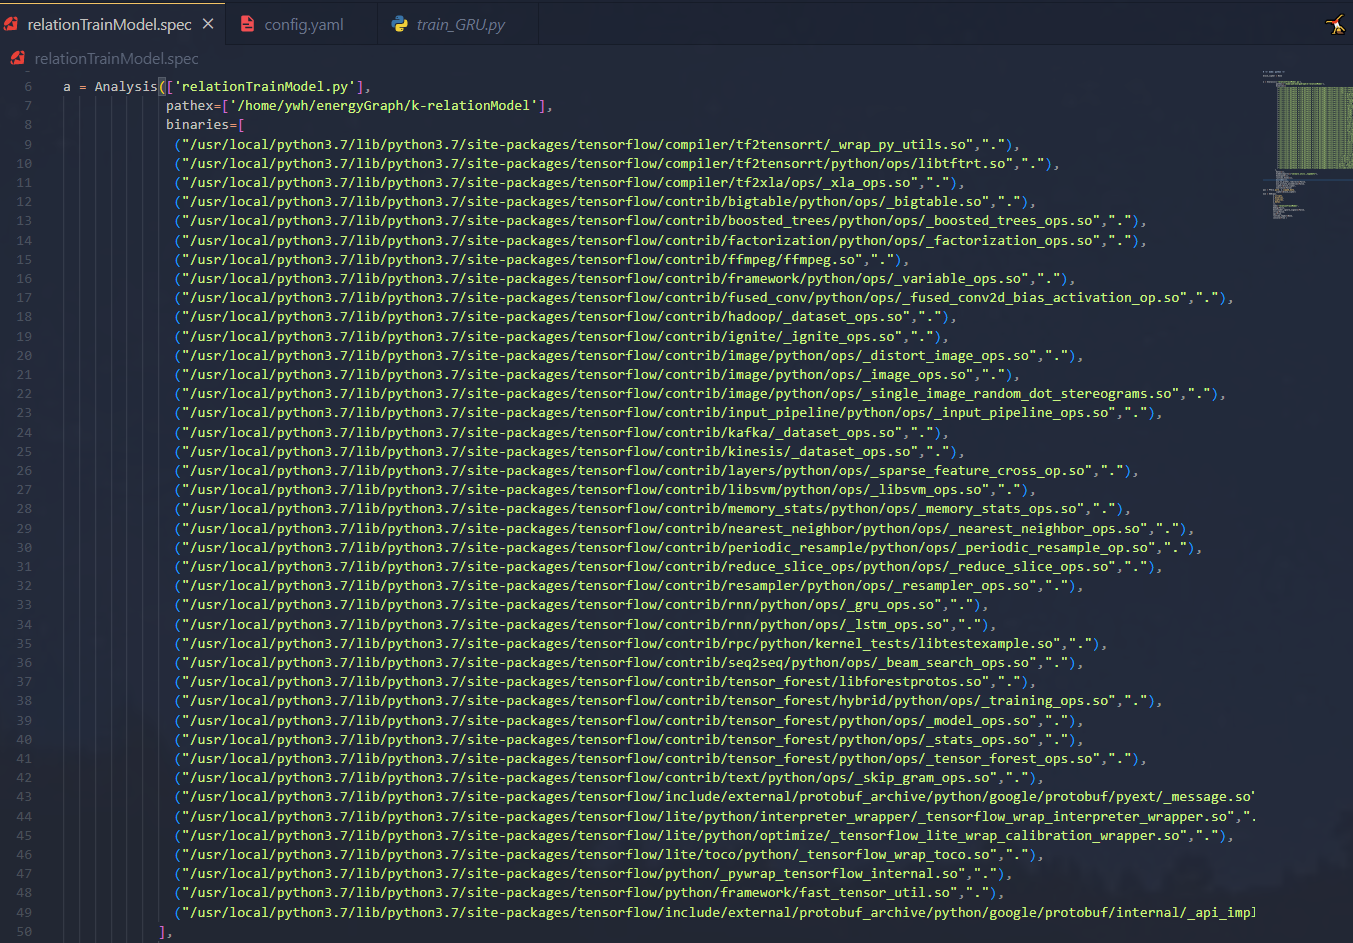Click '_factorization_ops.so' on line 14
Image resolution: width=1353 pixels, height=943 pixels.
coord(1011,240)
